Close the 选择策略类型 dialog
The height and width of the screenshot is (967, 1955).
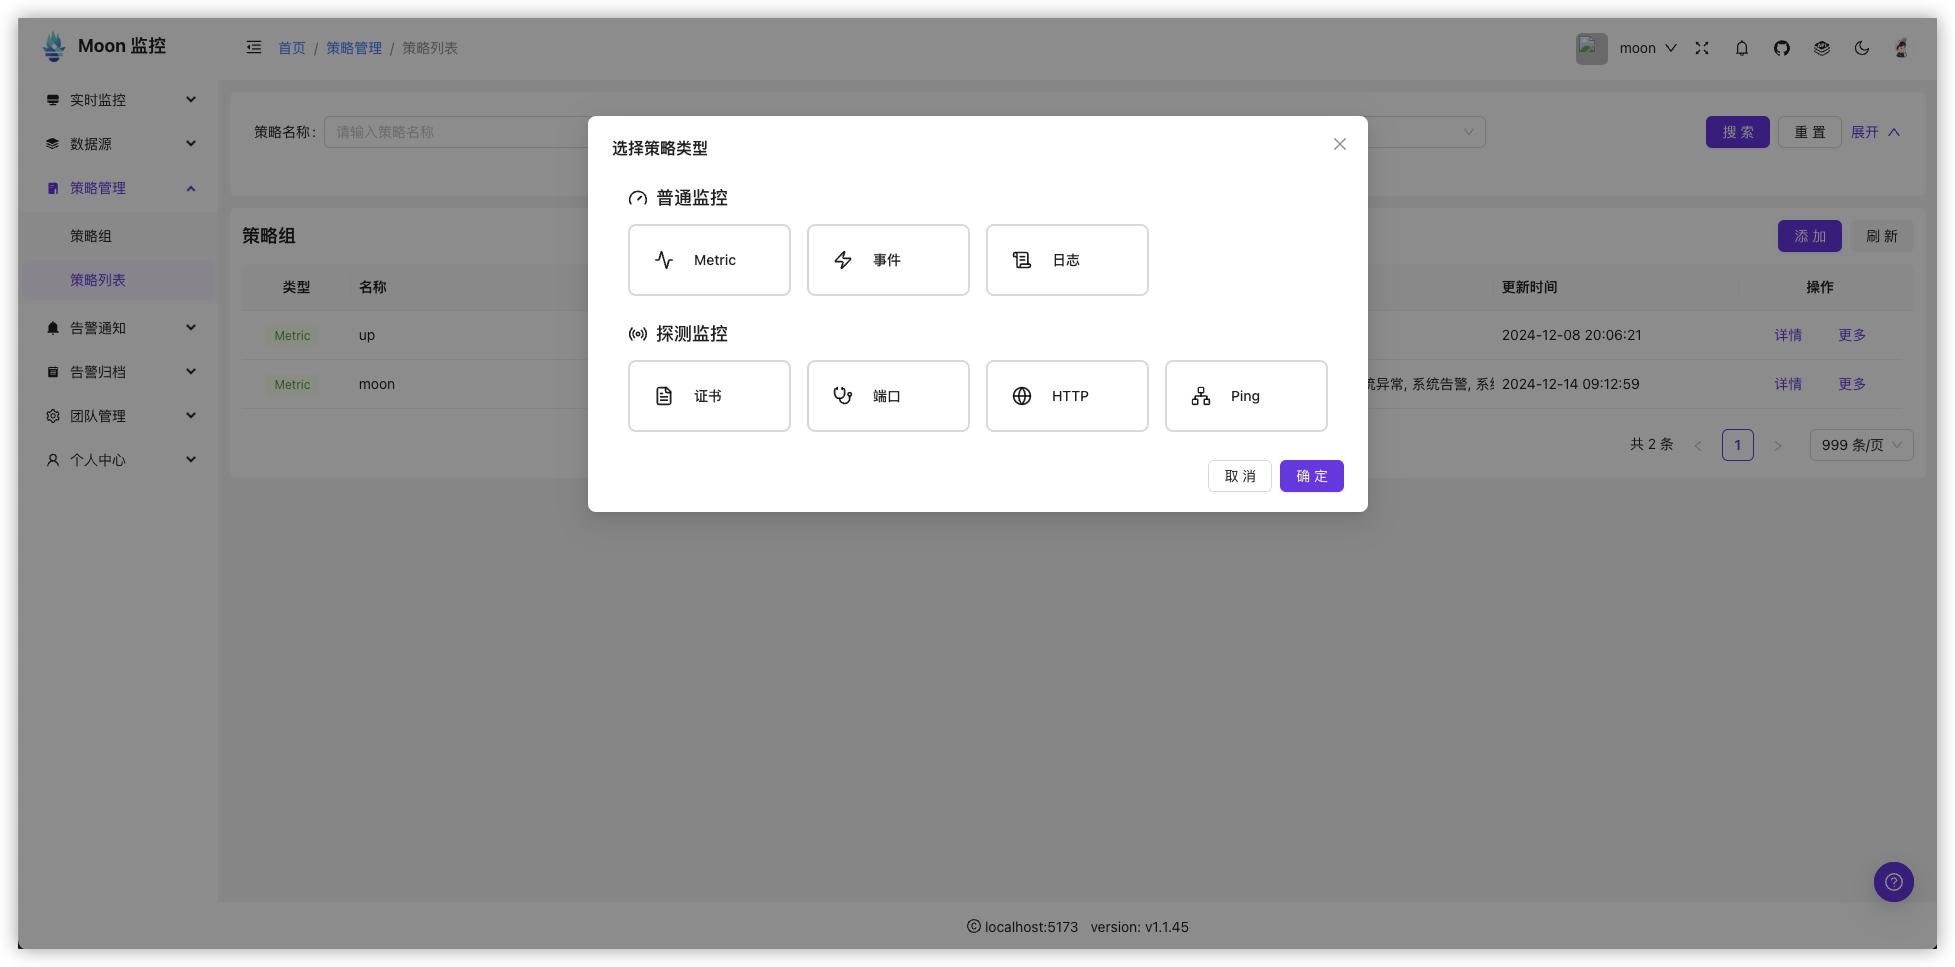[x=1340, y=144]
